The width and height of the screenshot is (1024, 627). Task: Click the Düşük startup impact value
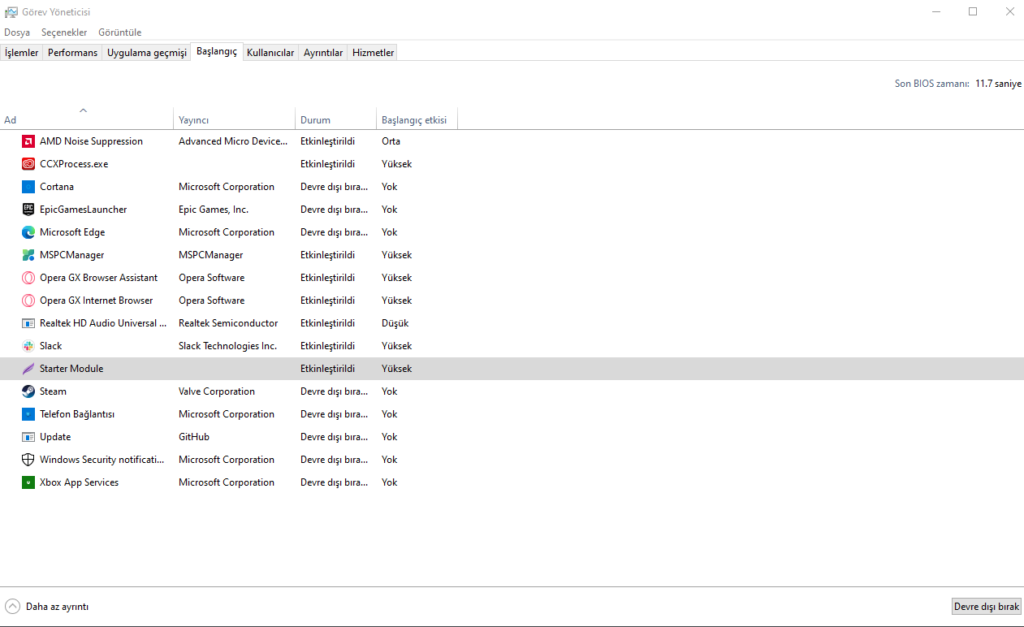(395, 323)
